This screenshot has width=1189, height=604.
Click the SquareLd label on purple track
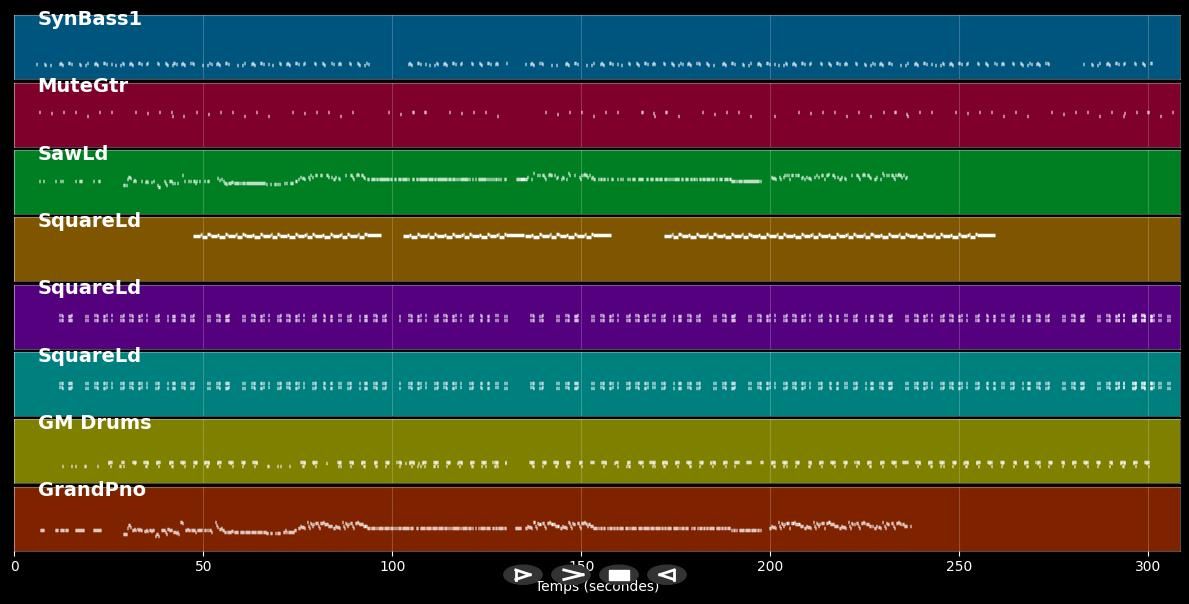(89, 288)
